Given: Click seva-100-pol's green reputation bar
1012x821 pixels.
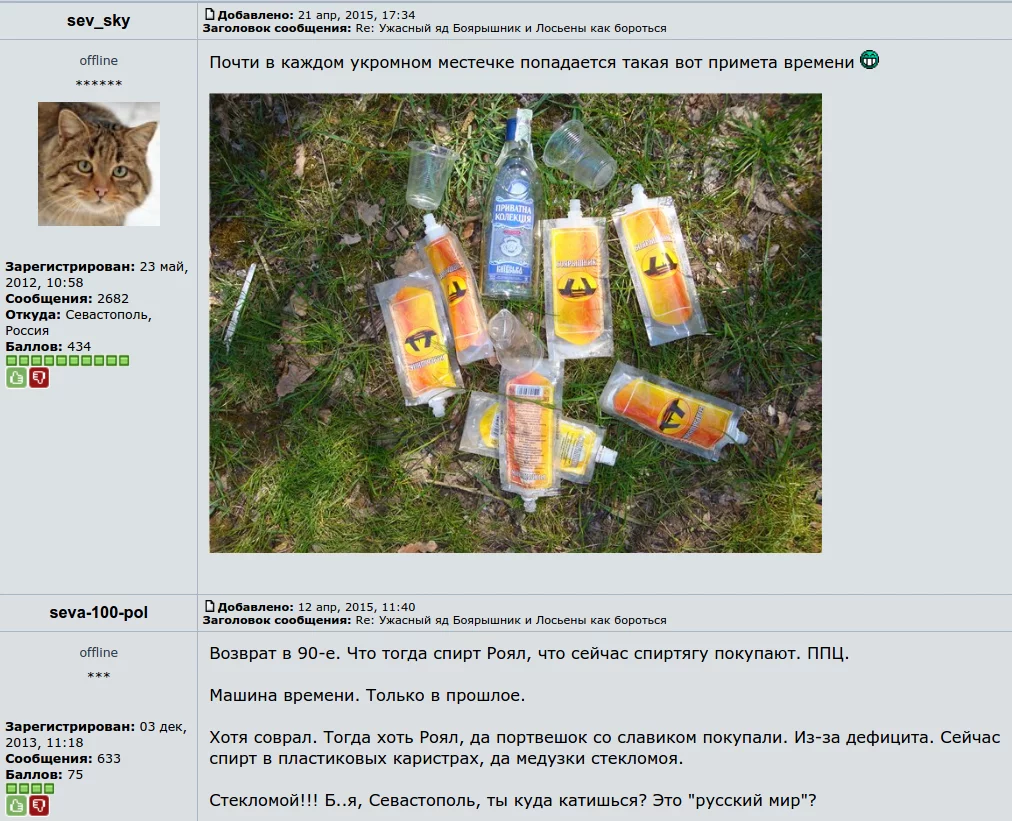Looking at the screenshot, I should coord(30,788).
